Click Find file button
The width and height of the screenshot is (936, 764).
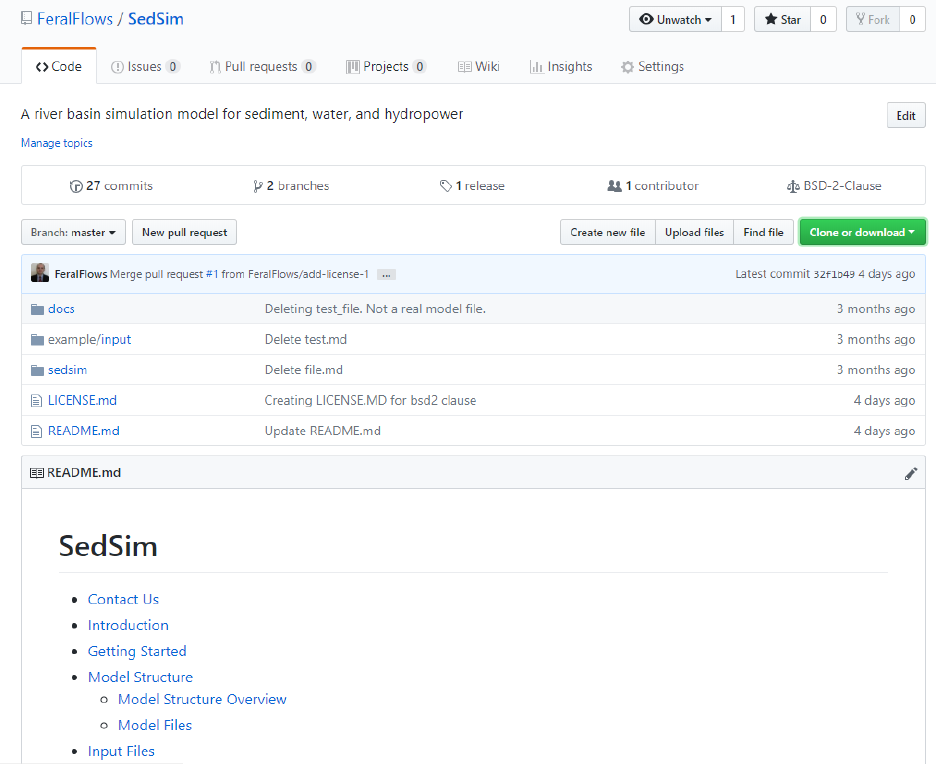click(763, 232)
